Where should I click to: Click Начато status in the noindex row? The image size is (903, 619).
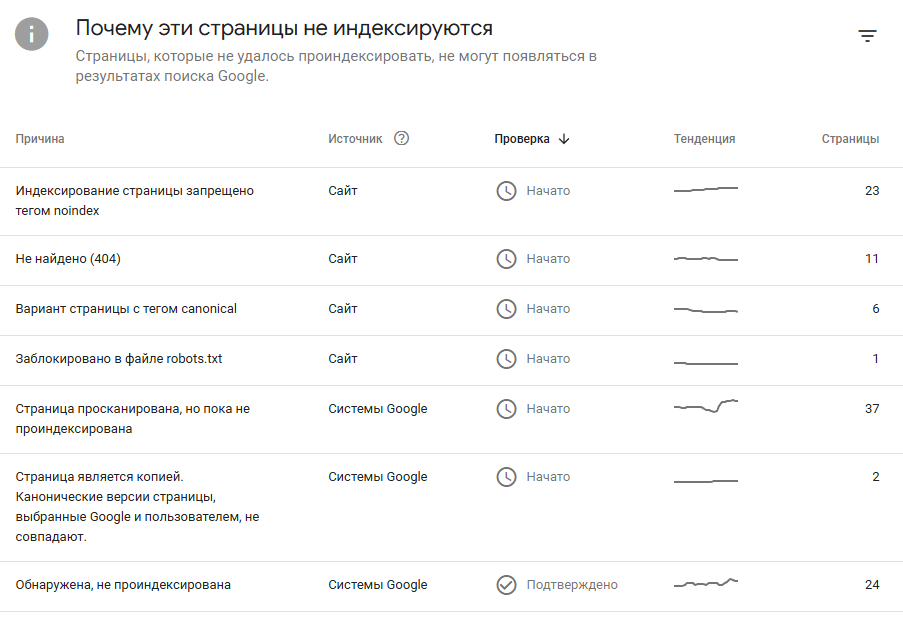click(548, 191)
